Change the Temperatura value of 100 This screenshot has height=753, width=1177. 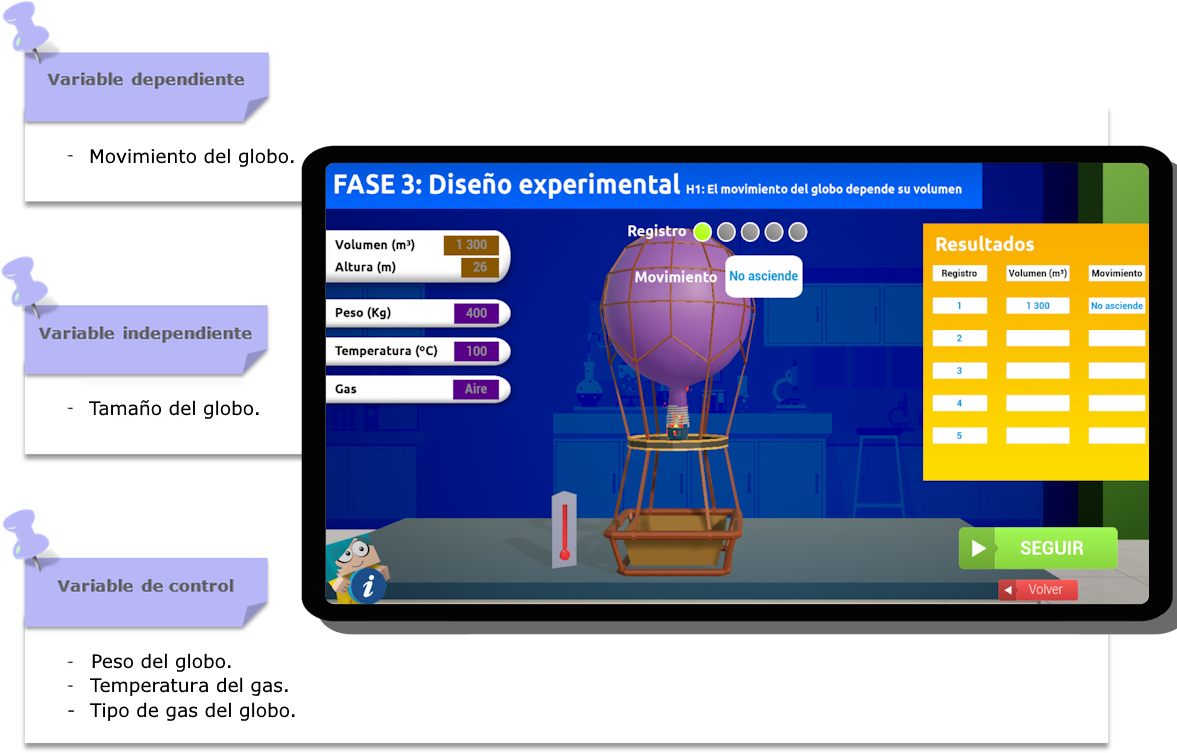point(476,351)
